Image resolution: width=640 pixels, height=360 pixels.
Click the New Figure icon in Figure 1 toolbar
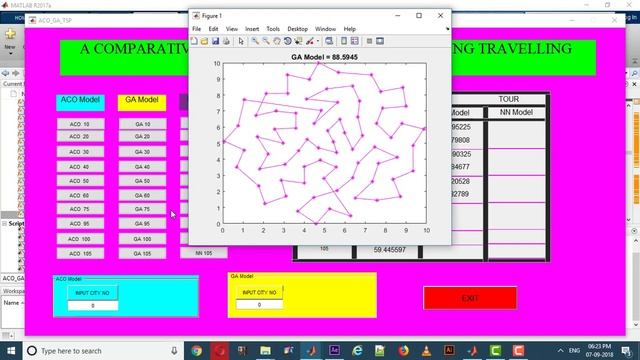coord(194,41)
